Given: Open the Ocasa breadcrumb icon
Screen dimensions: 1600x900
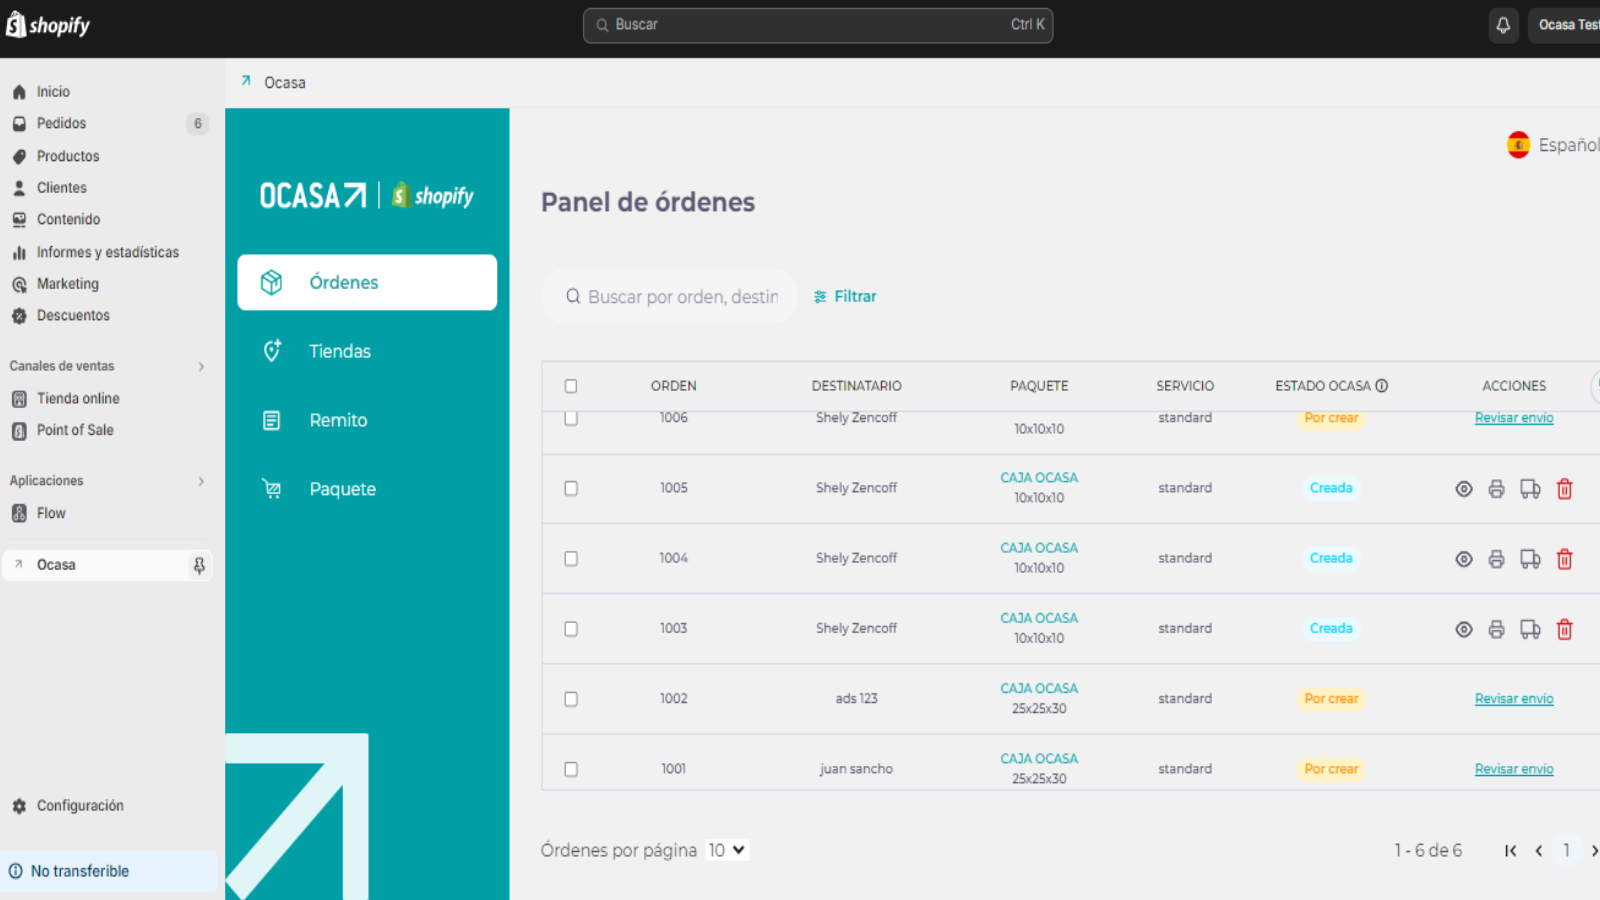Looking at the screenshot, I should click(246, 82).
